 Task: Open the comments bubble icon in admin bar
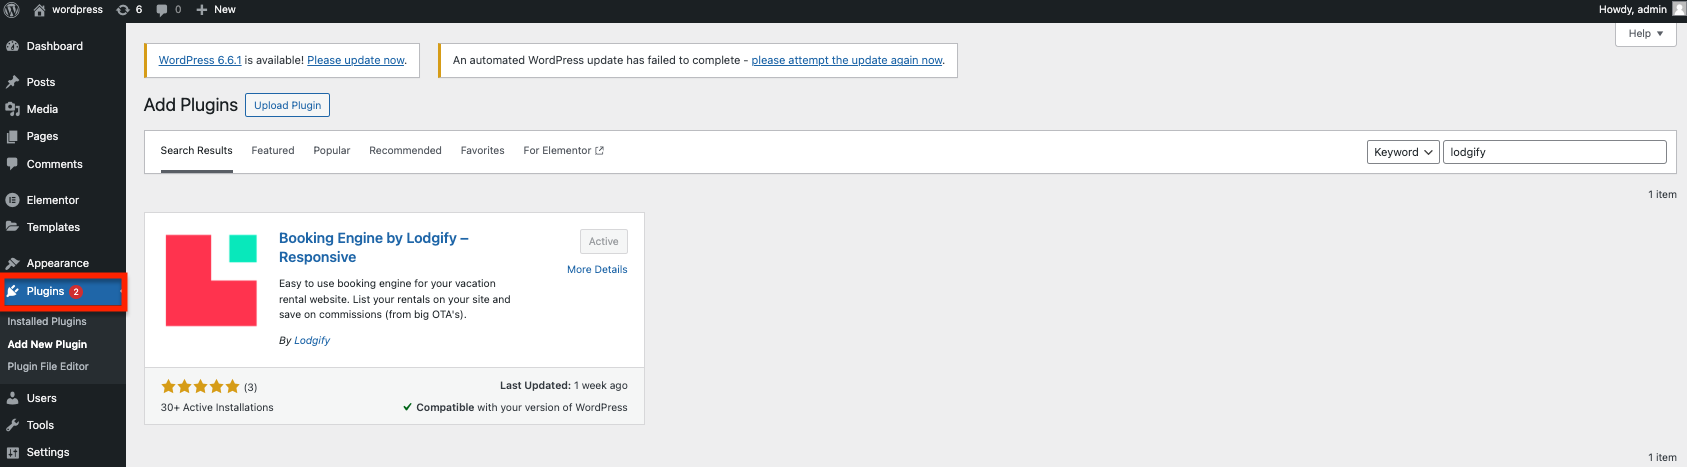(x=162, y=10)
